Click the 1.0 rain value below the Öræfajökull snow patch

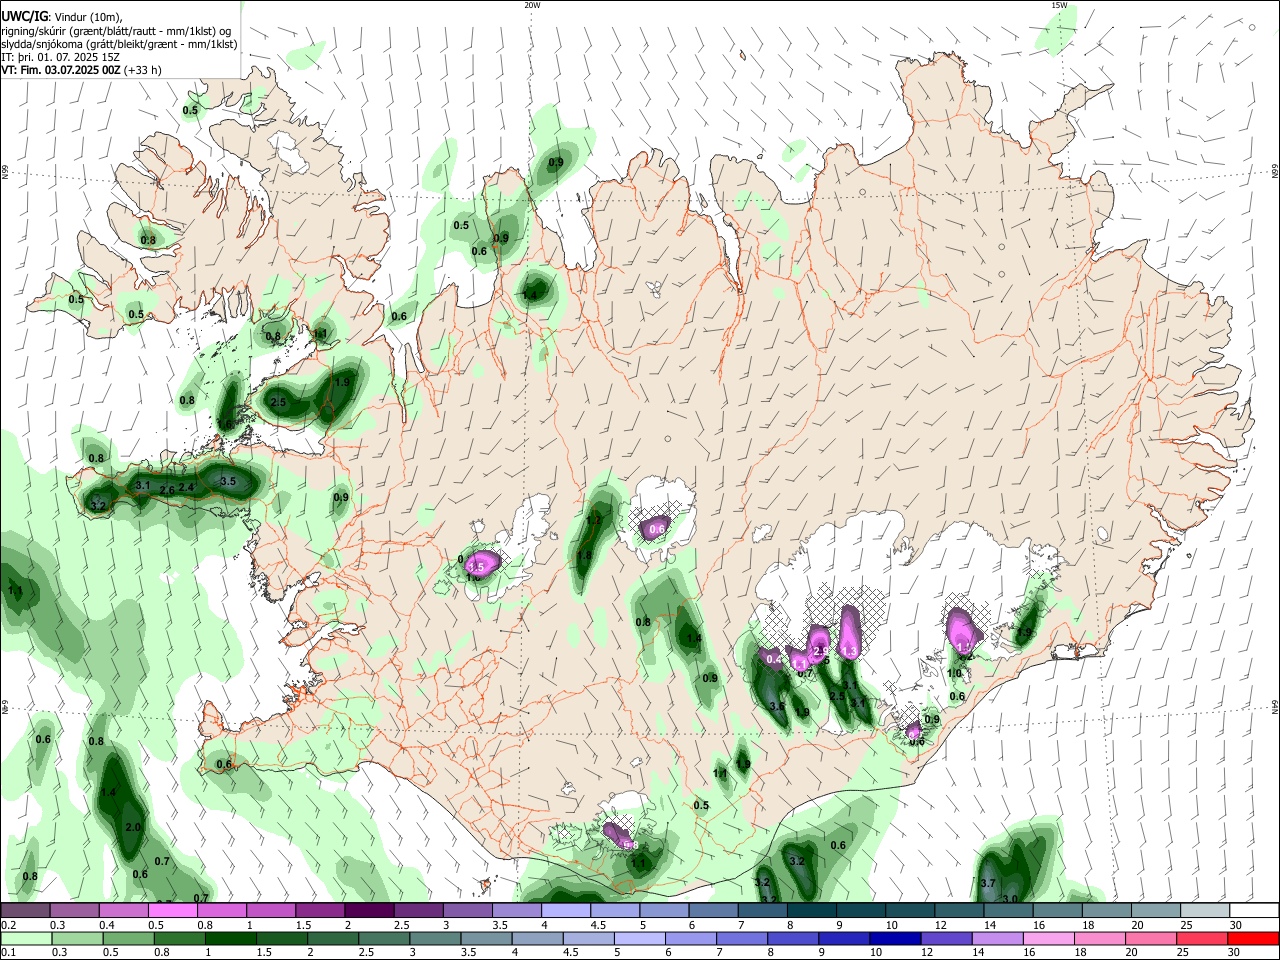pos(954,673)
